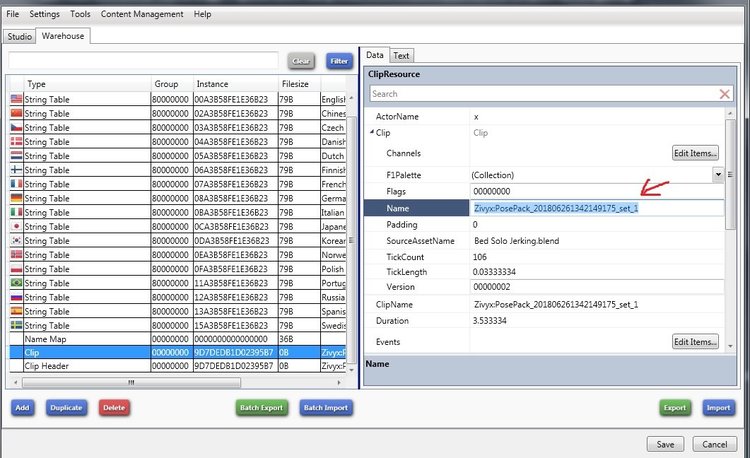Sort by the Instance column header
Screen dimensions: 750x458
pyautogui.click(x=236, y=84)
